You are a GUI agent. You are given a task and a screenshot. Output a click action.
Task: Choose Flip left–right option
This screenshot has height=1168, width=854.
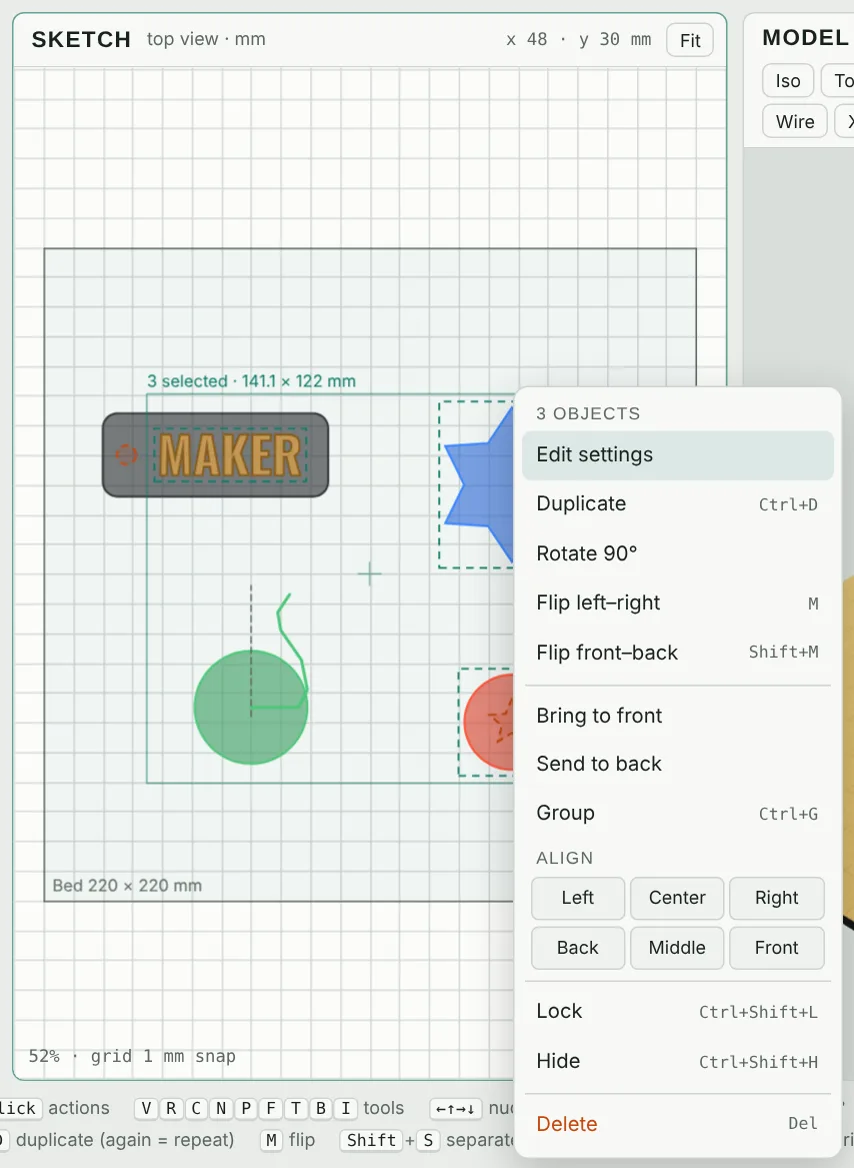click(x=677, y=603)
